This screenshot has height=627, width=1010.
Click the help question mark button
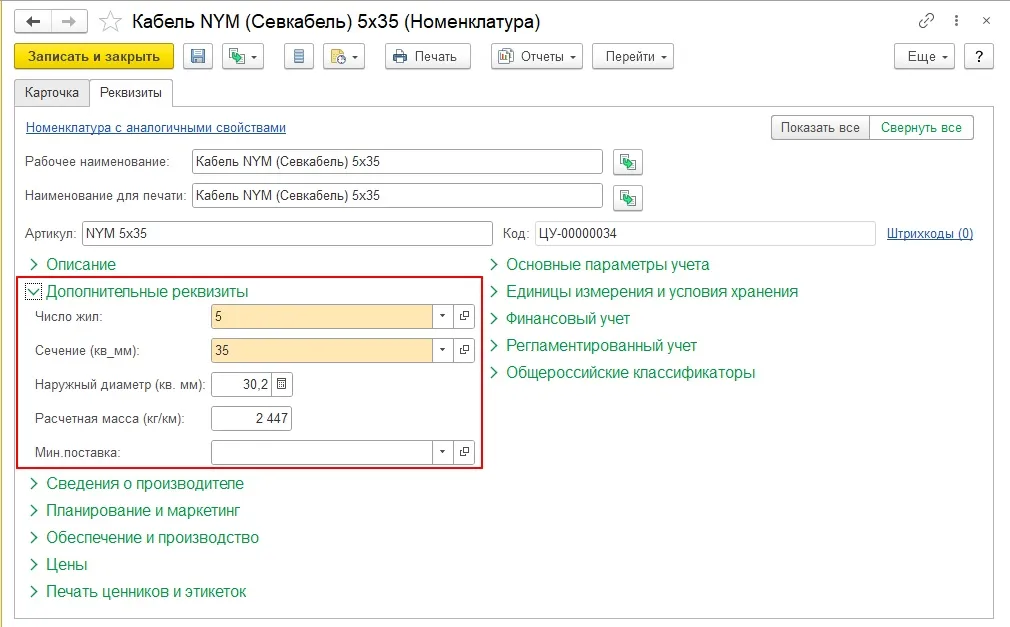tap(978, 57)
